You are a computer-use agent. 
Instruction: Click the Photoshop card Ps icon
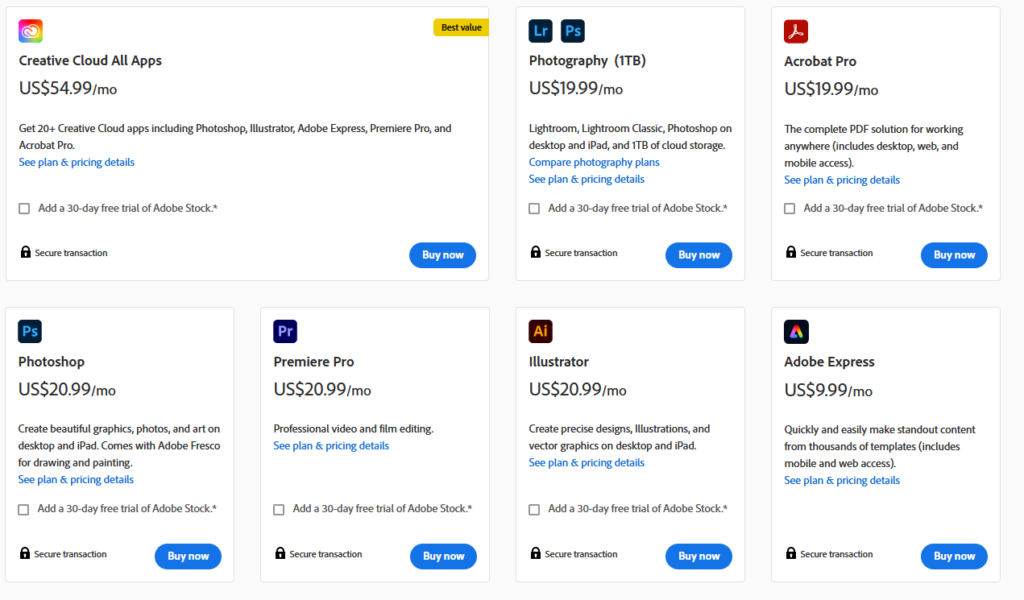pos(30,331)
